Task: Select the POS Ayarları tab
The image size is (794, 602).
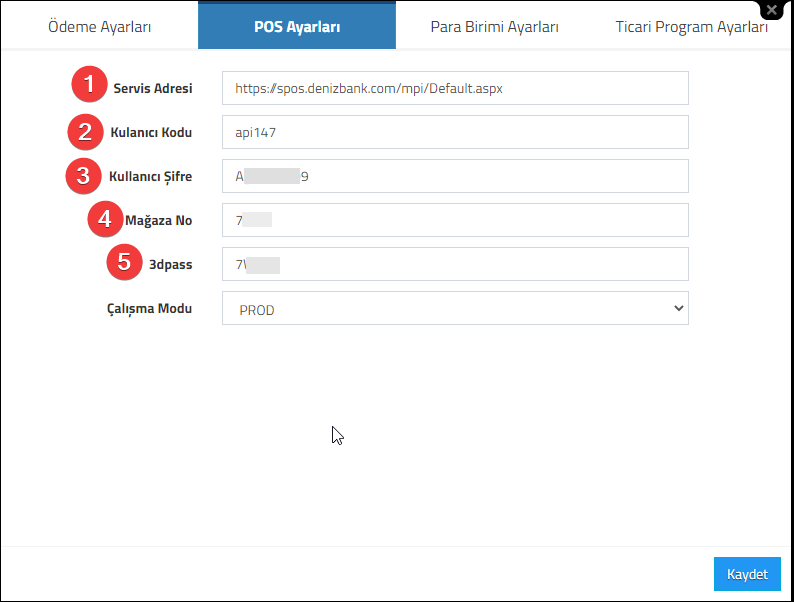Action: coord(297,25)
